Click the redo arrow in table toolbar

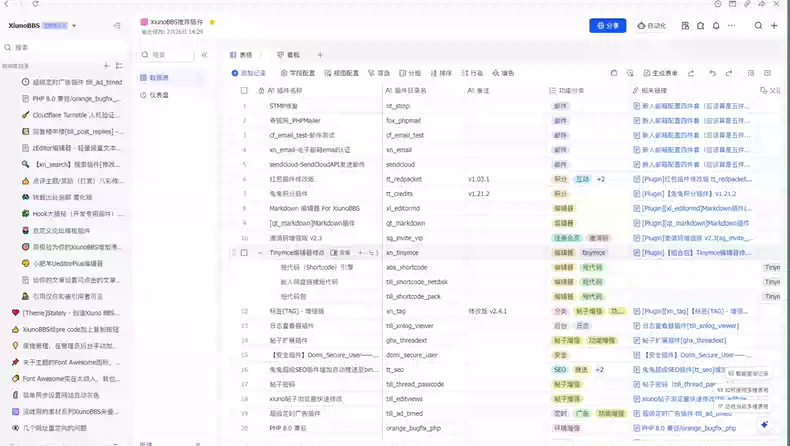pyautogui.click(x=729, y=73)
